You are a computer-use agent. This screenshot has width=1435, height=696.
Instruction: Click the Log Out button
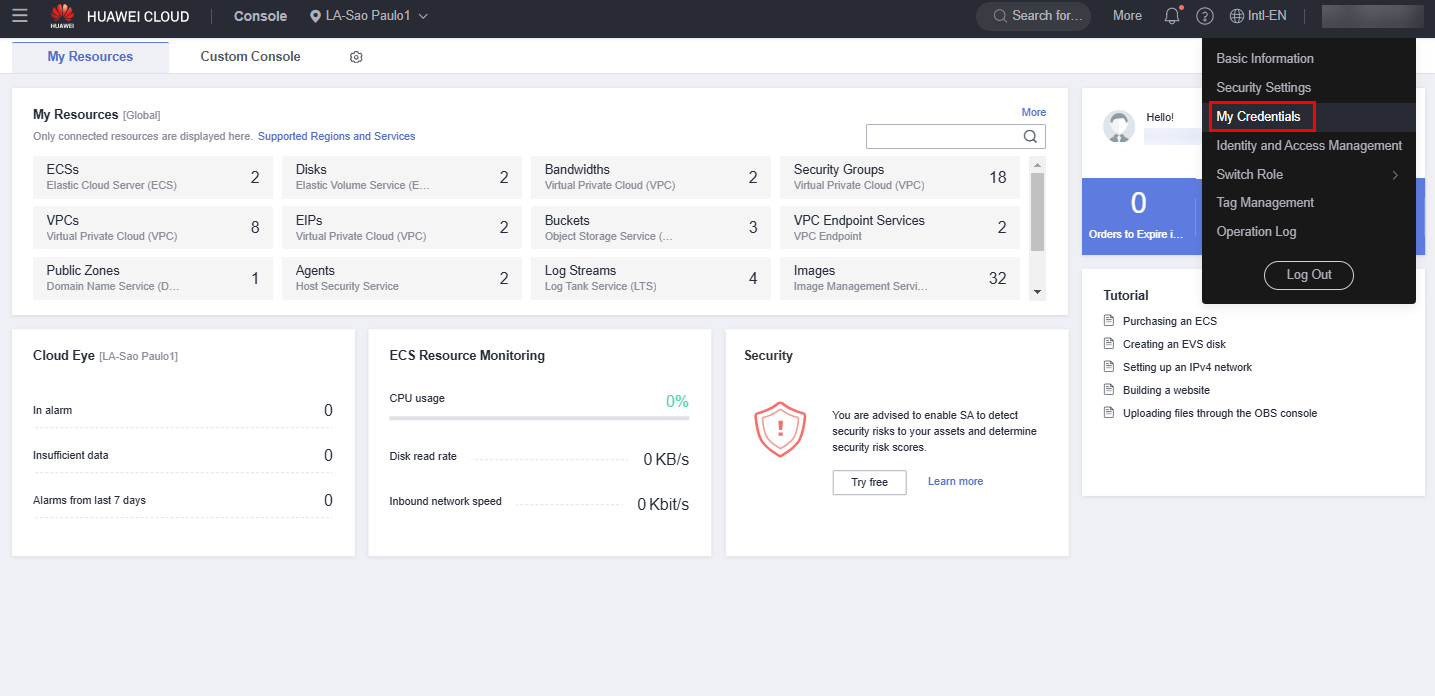(1308, 275)
